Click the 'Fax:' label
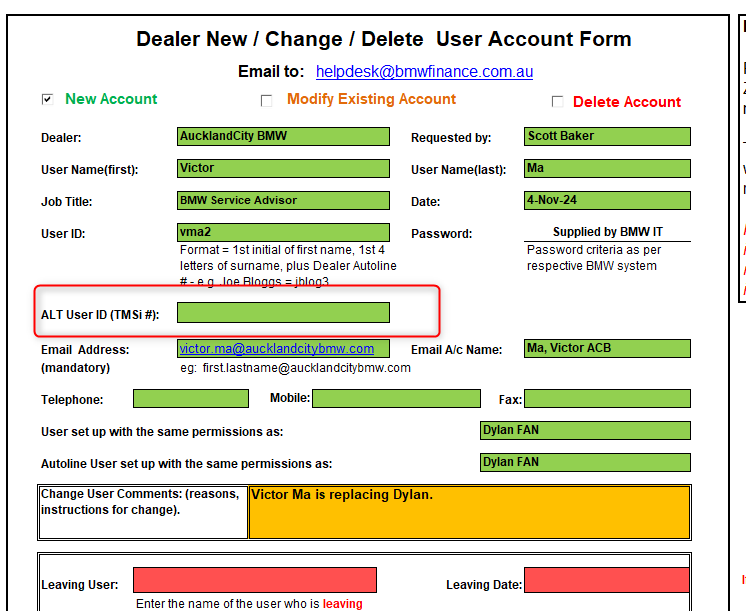 tap(510, 400)
